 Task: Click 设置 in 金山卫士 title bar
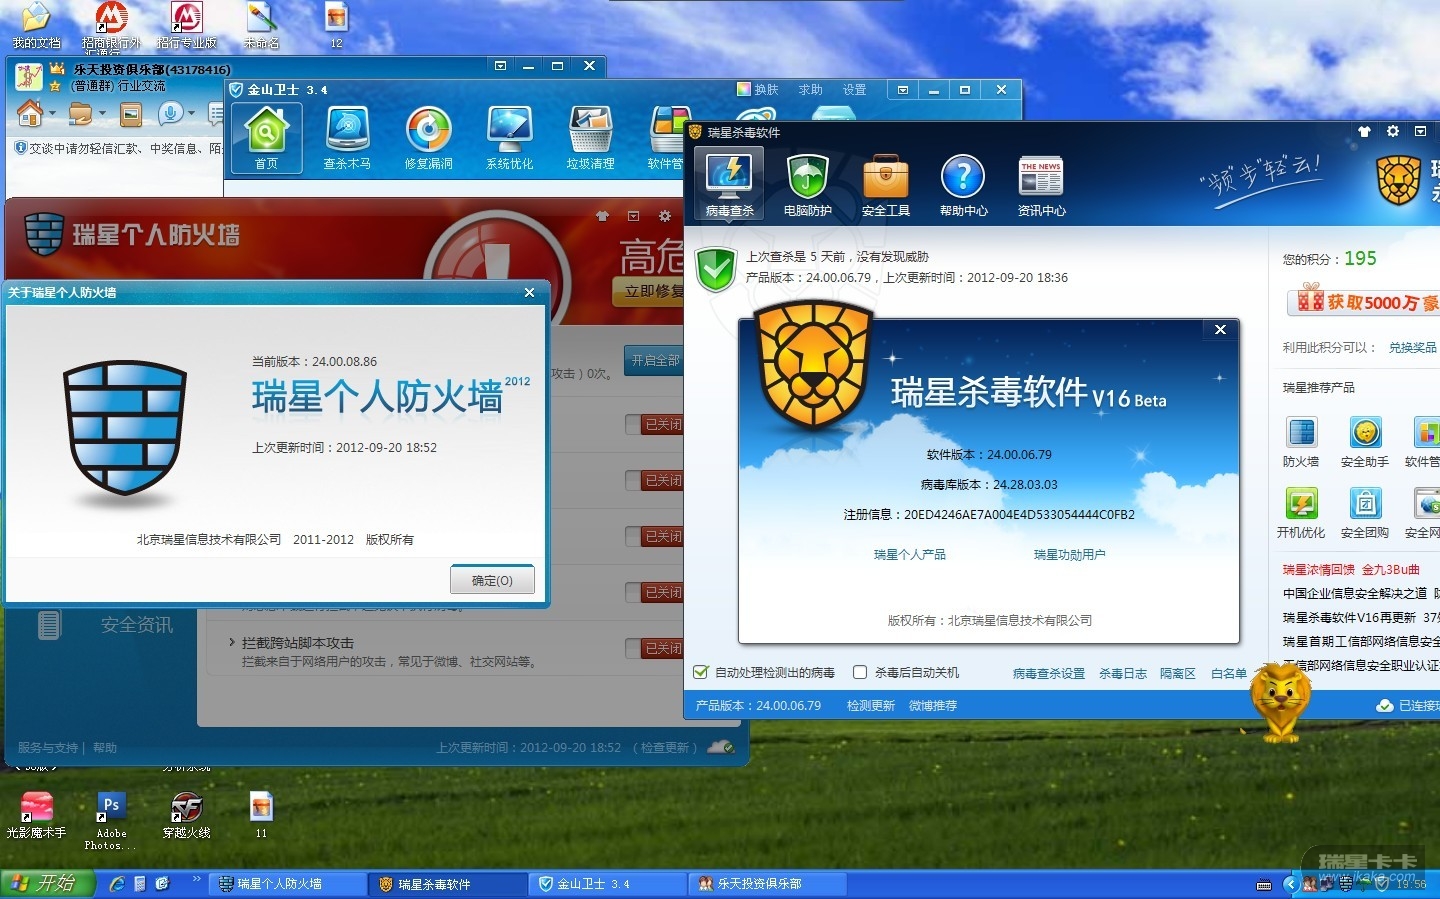coord(854,89)
